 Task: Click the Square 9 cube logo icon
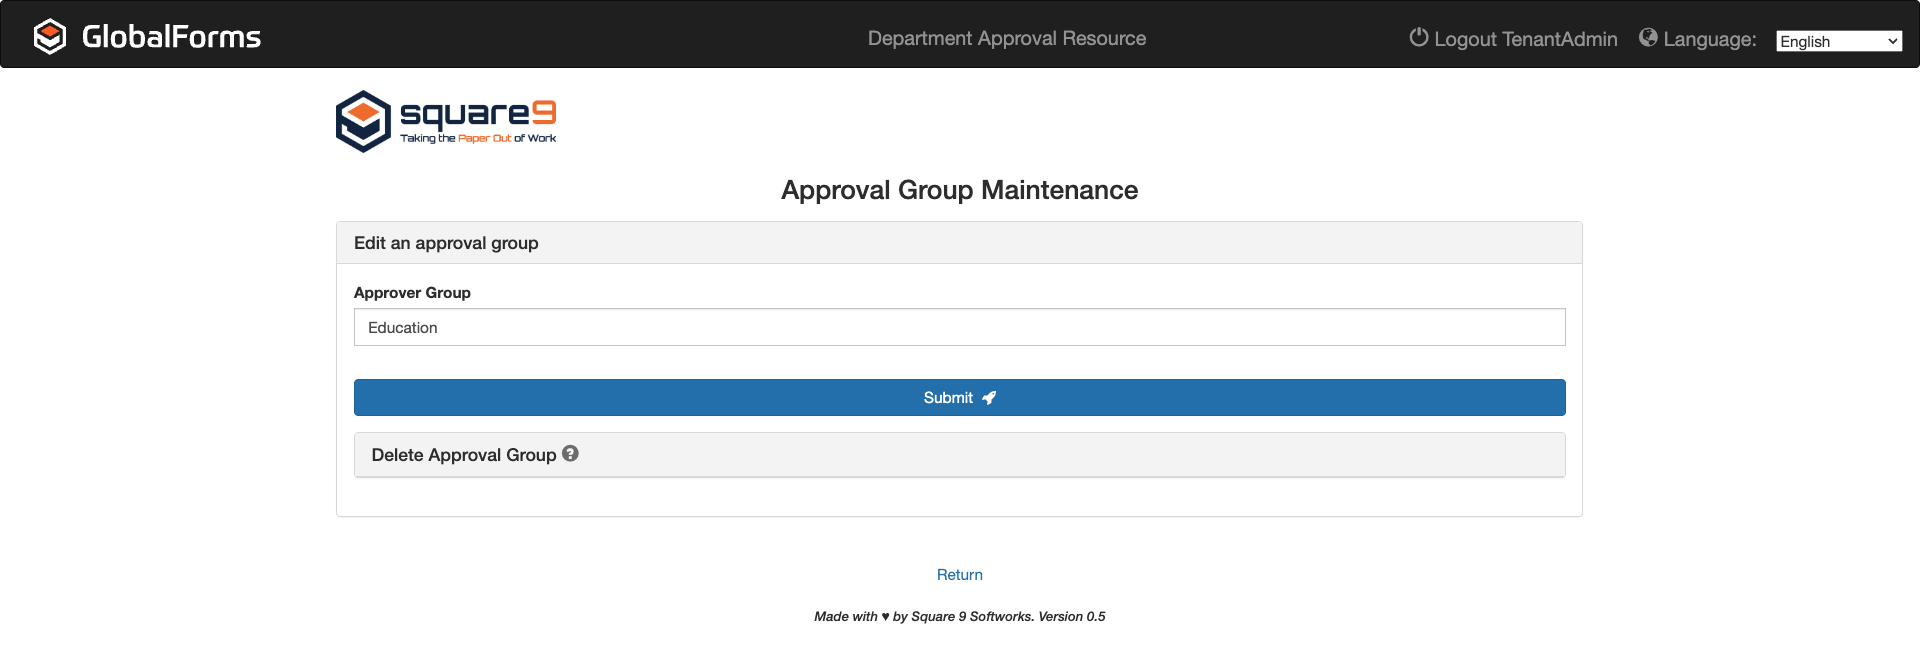pos(363,121)
